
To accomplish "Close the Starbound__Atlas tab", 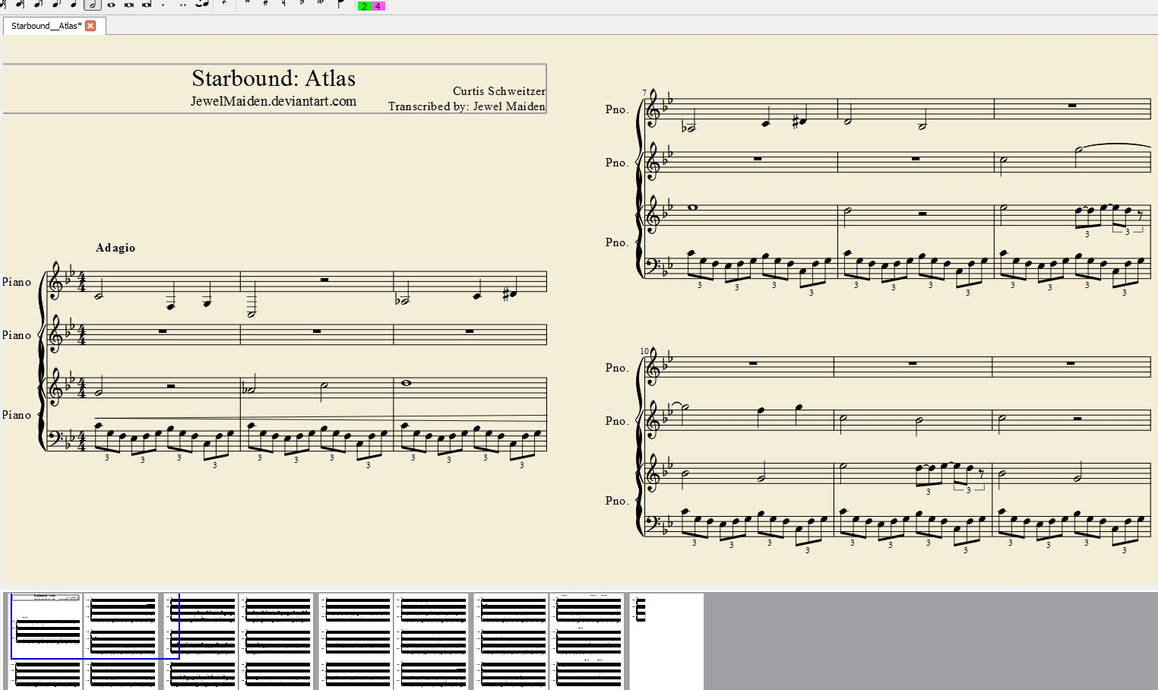I will point(90,26).
